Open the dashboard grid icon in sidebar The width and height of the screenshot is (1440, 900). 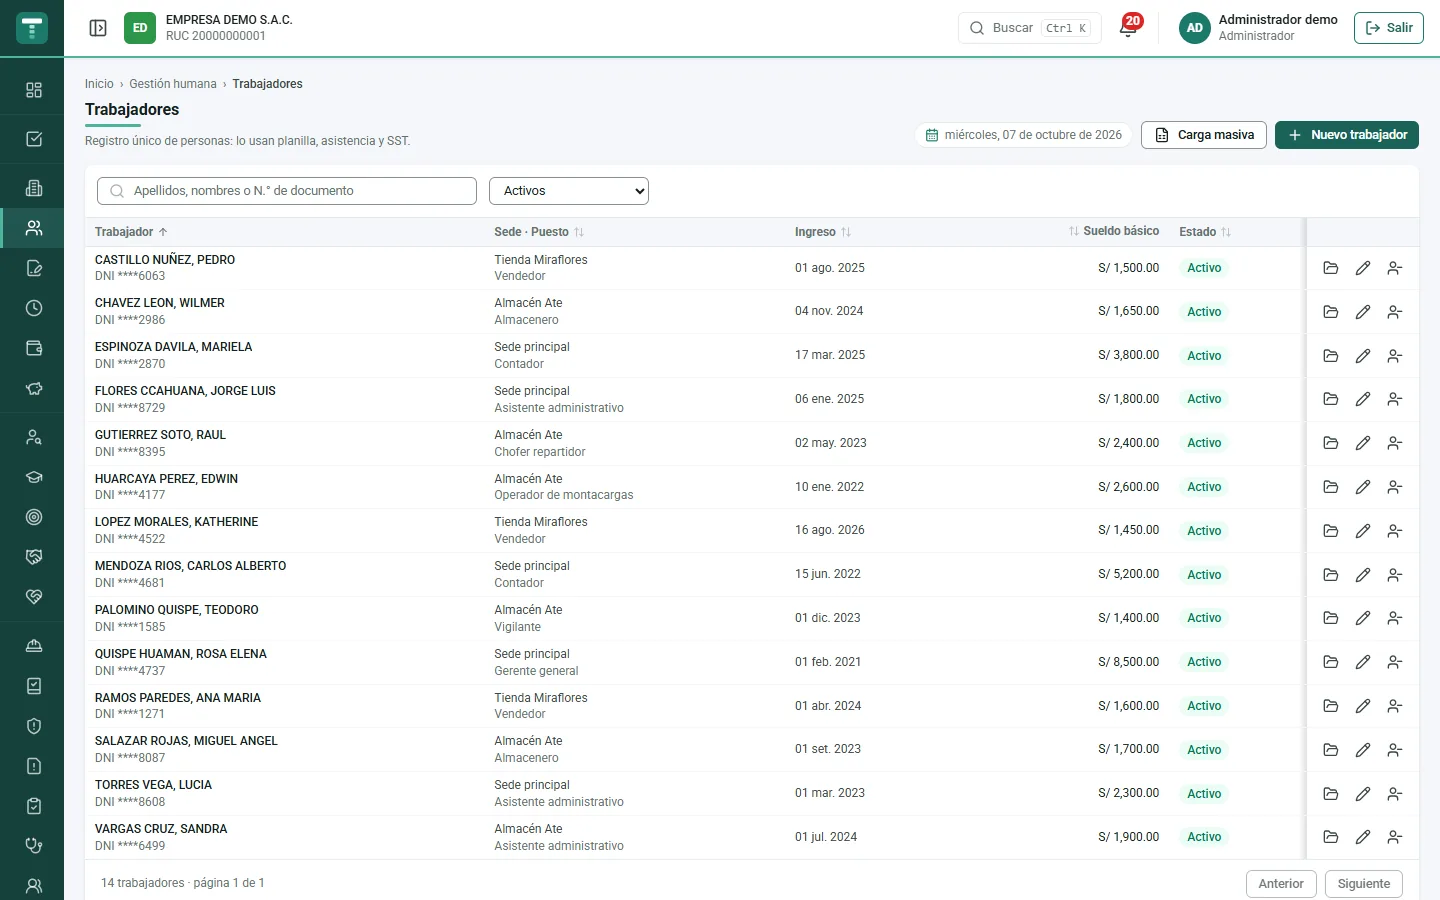(x=34, y=90)
